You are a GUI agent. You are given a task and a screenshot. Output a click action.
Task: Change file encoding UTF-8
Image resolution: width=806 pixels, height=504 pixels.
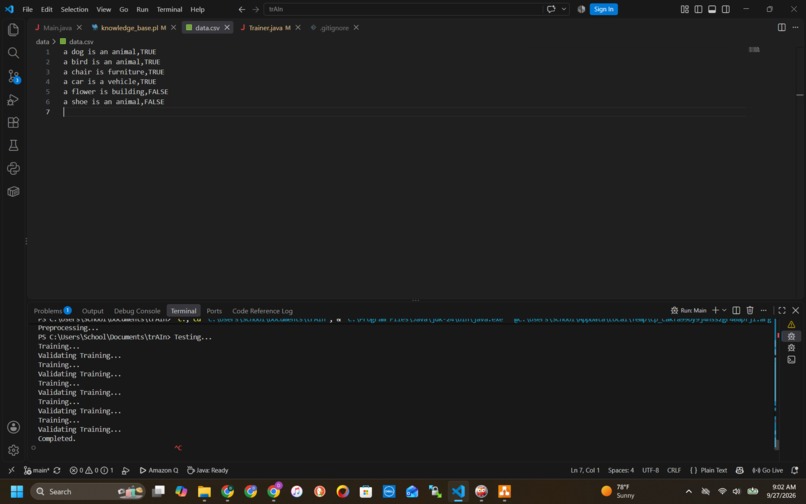tap(650, 470)
